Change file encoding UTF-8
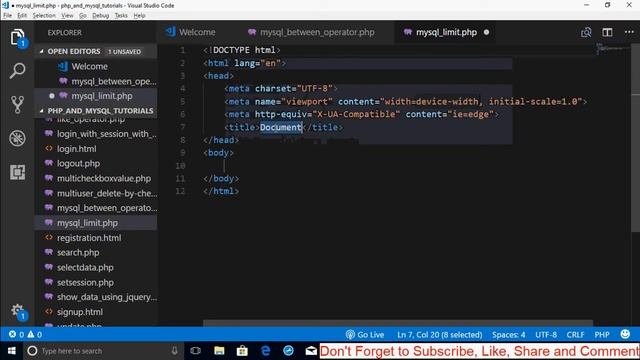 [546, 335]
